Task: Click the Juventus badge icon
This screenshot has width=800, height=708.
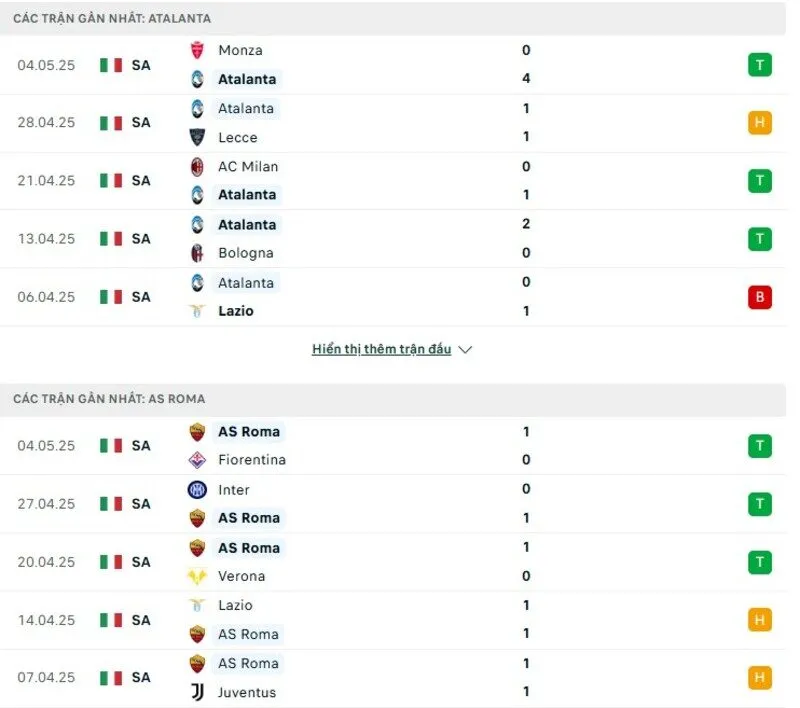Action: point(198,692)
